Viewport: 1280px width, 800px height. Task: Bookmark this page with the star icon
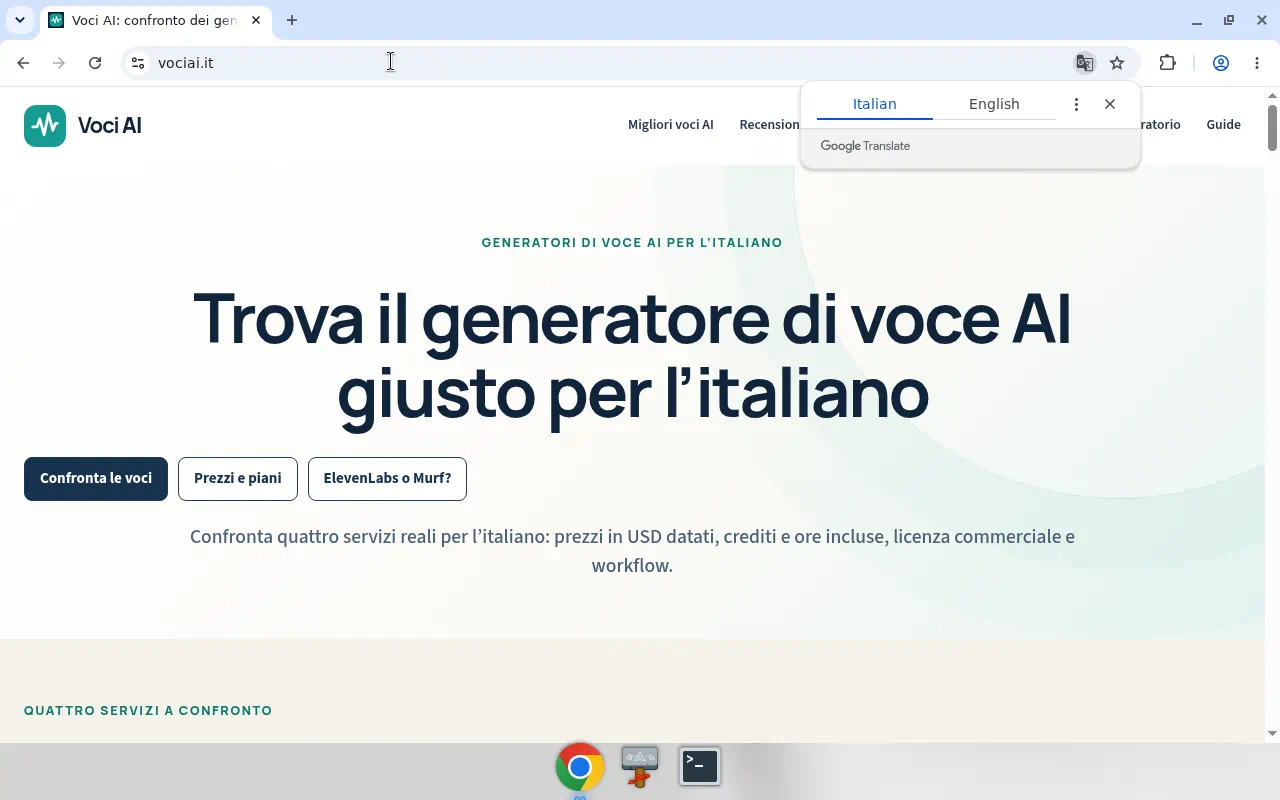point(1117,63)
